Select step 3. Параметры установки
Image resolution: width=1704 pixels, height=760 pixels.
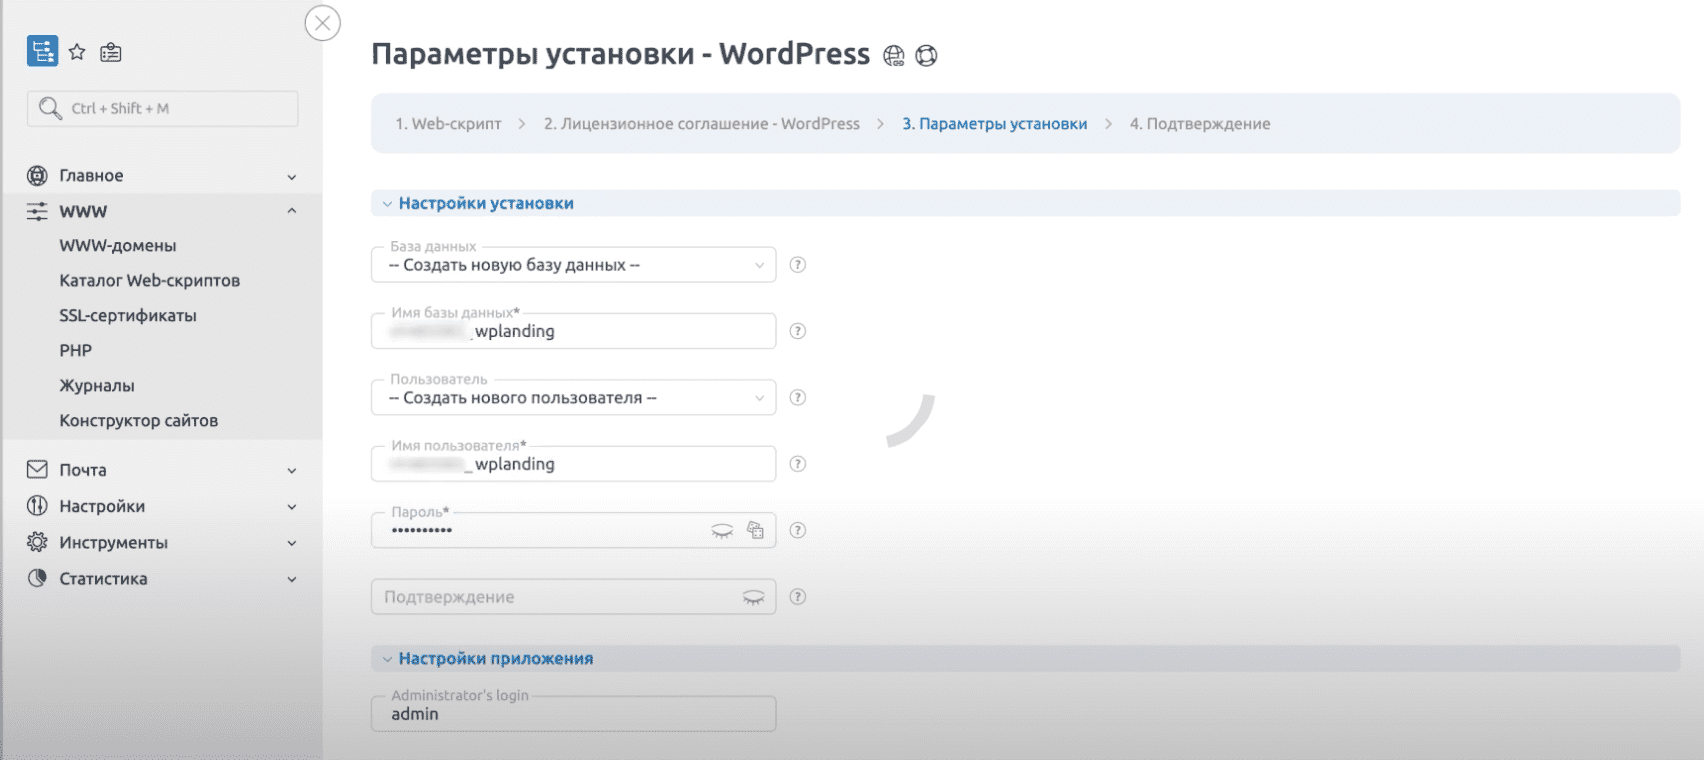[995, 124]
